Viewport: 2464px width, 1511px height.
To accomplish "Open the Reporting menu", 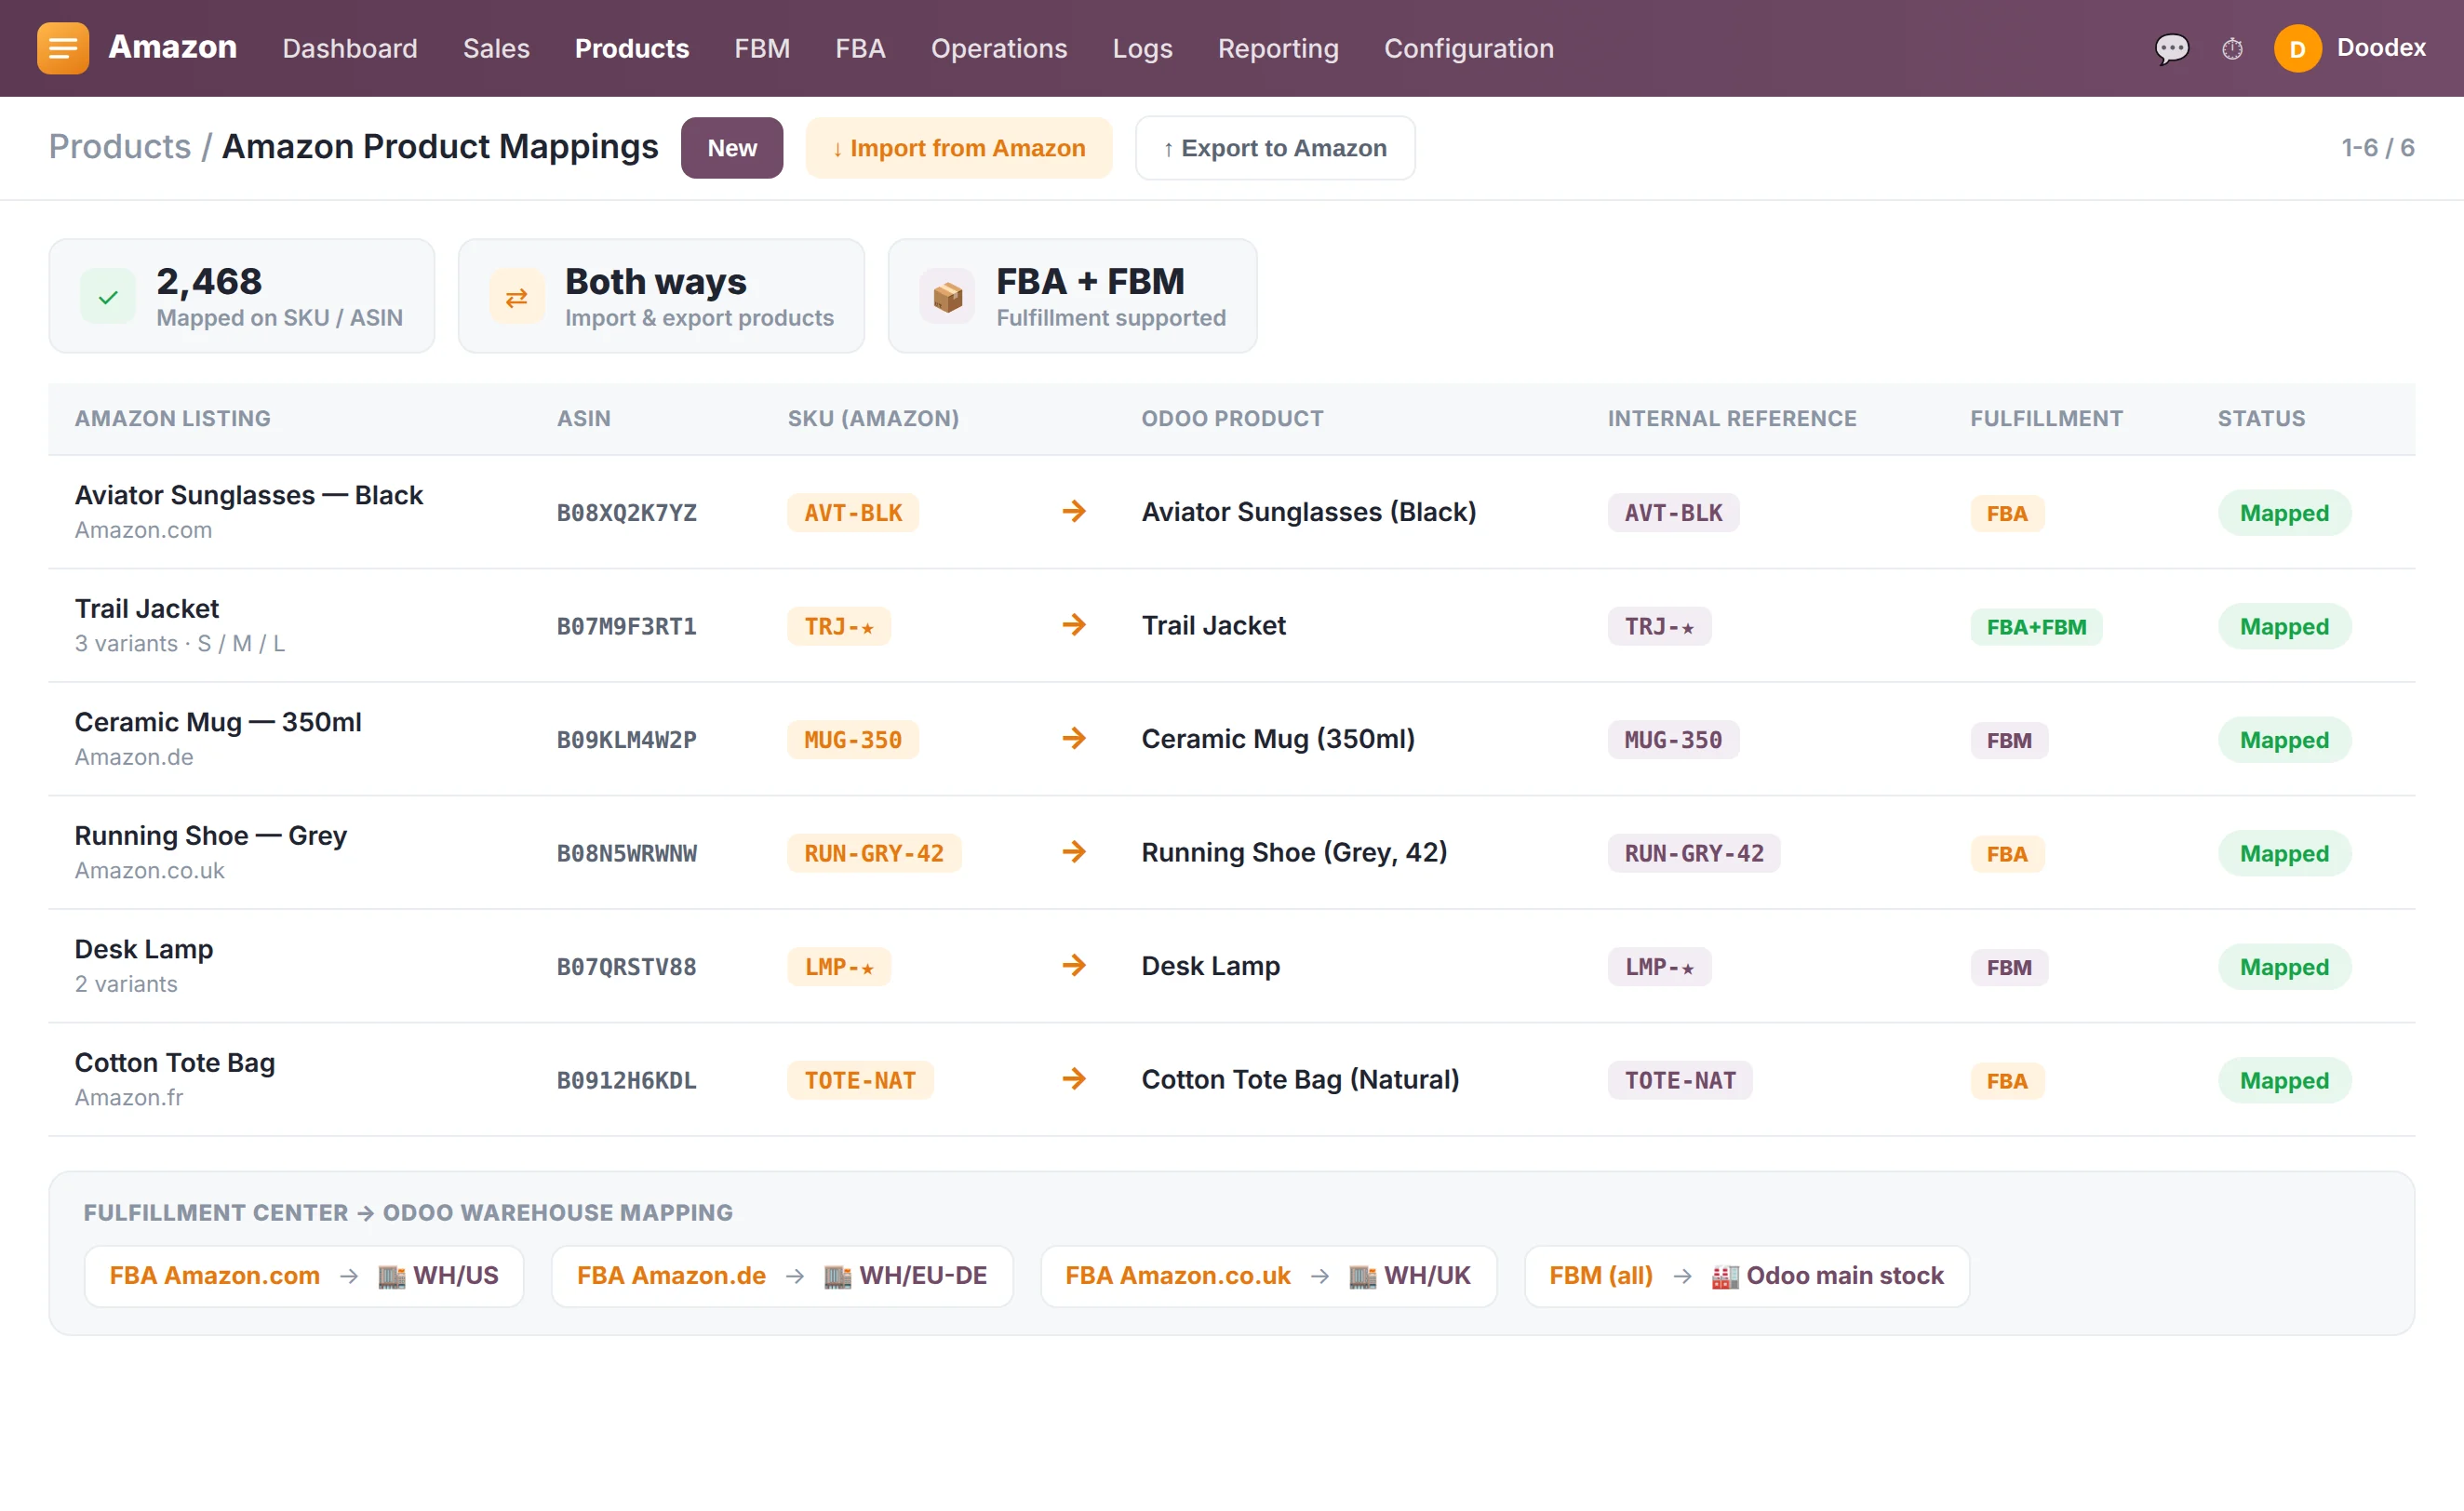I will (x=1278, y=48).
